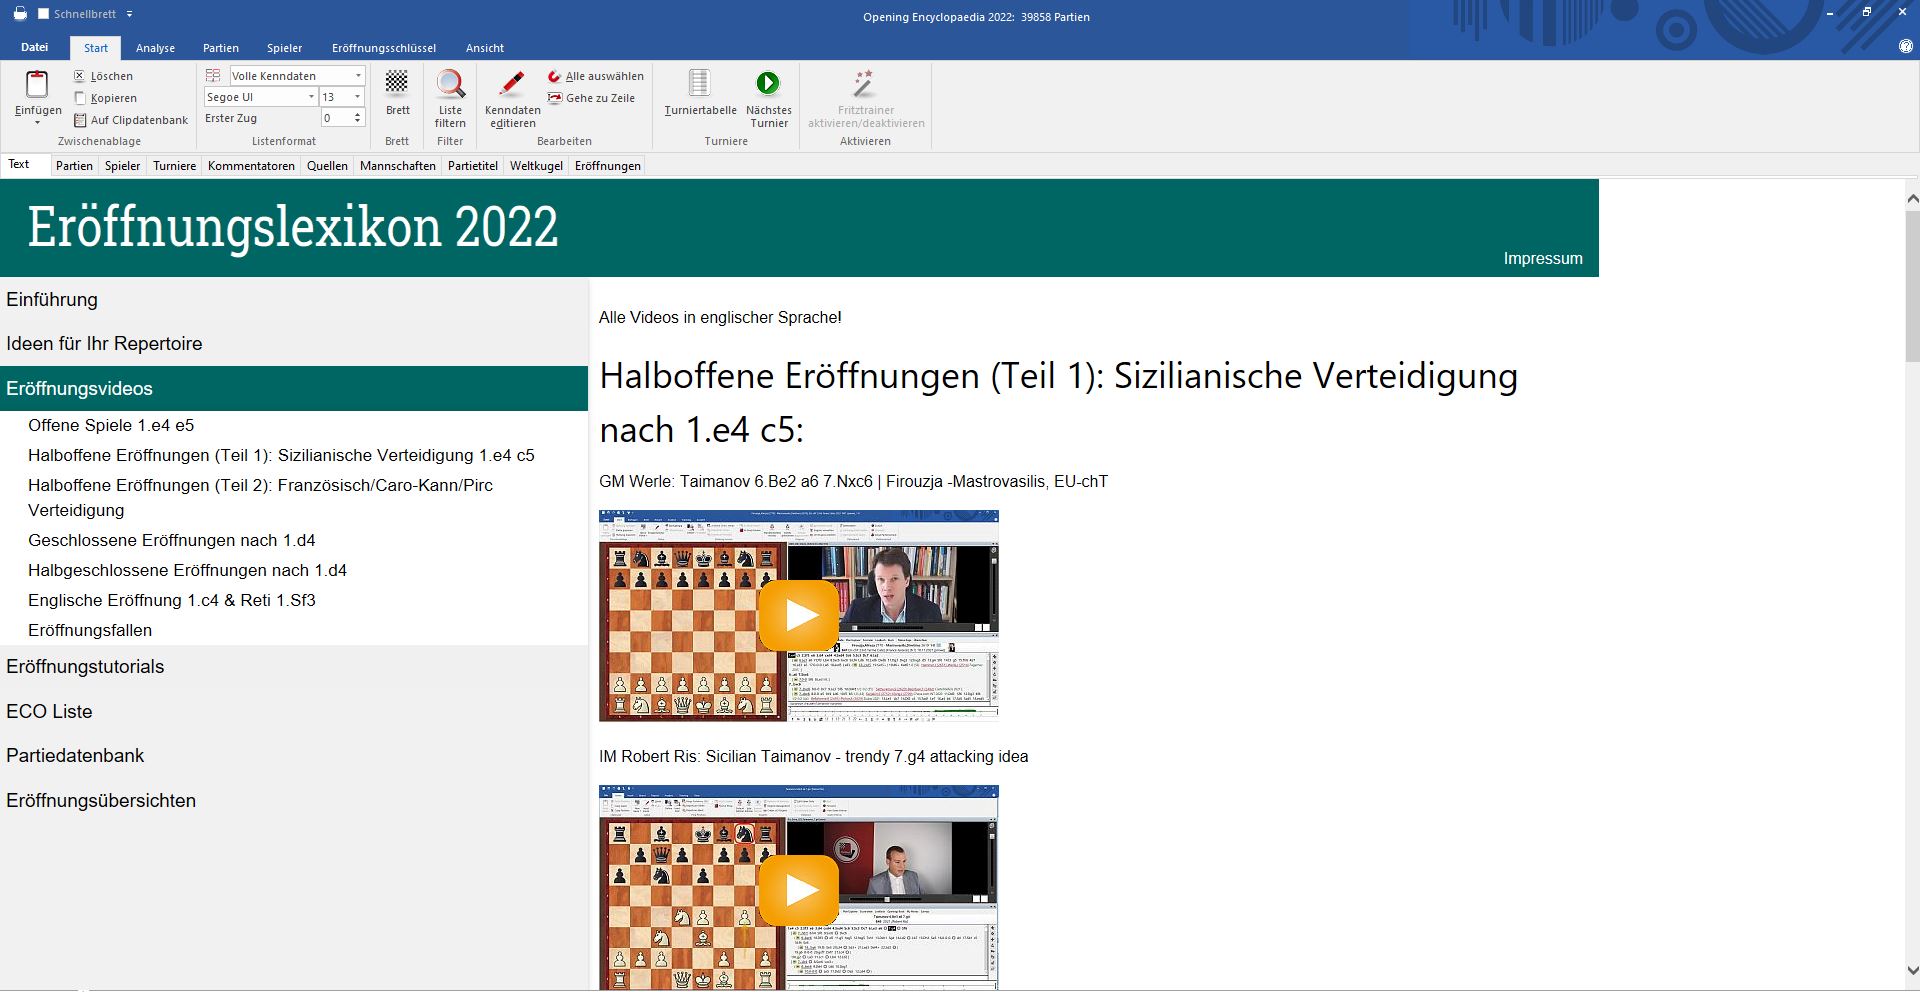Open the Brett chessboard view
The height and width of the screenshot is (992, 1920).
[x=397, y=84]
